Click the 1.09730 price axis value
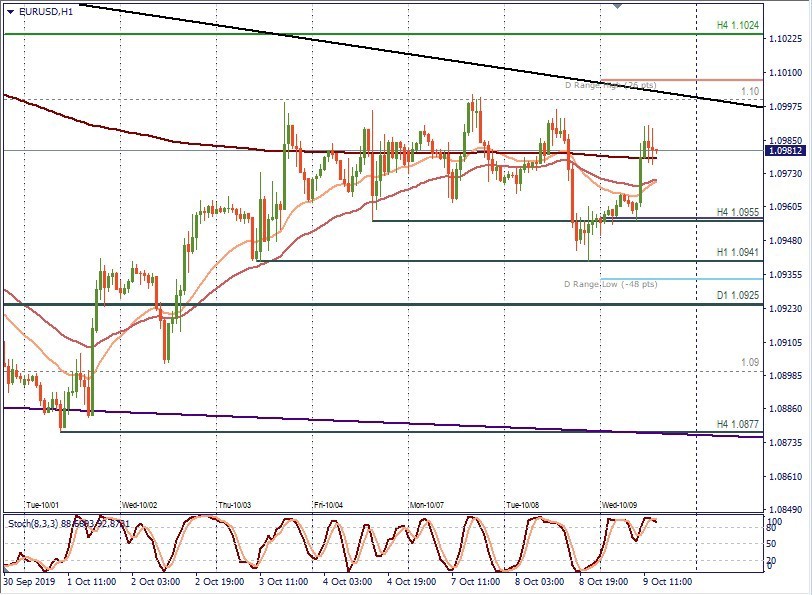The image size is (812, 595). (786, 173)
